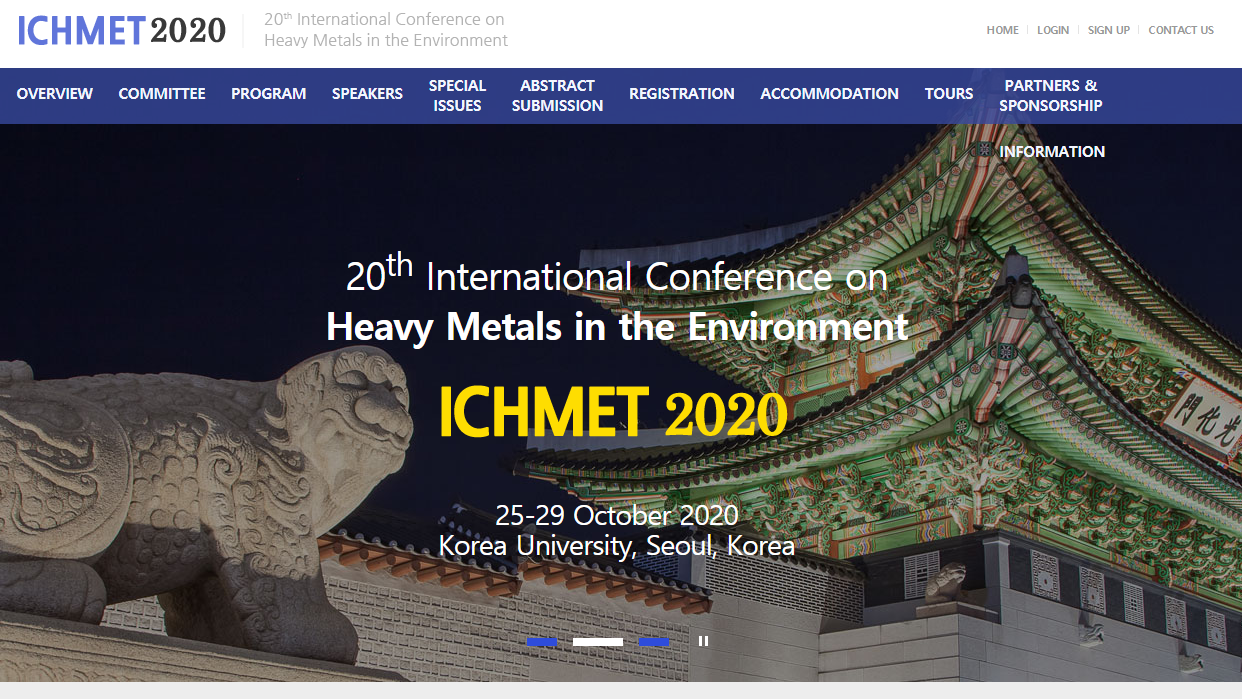Click the header conference title text
This screenshot has height=699, width=1242.
[386, 30]
